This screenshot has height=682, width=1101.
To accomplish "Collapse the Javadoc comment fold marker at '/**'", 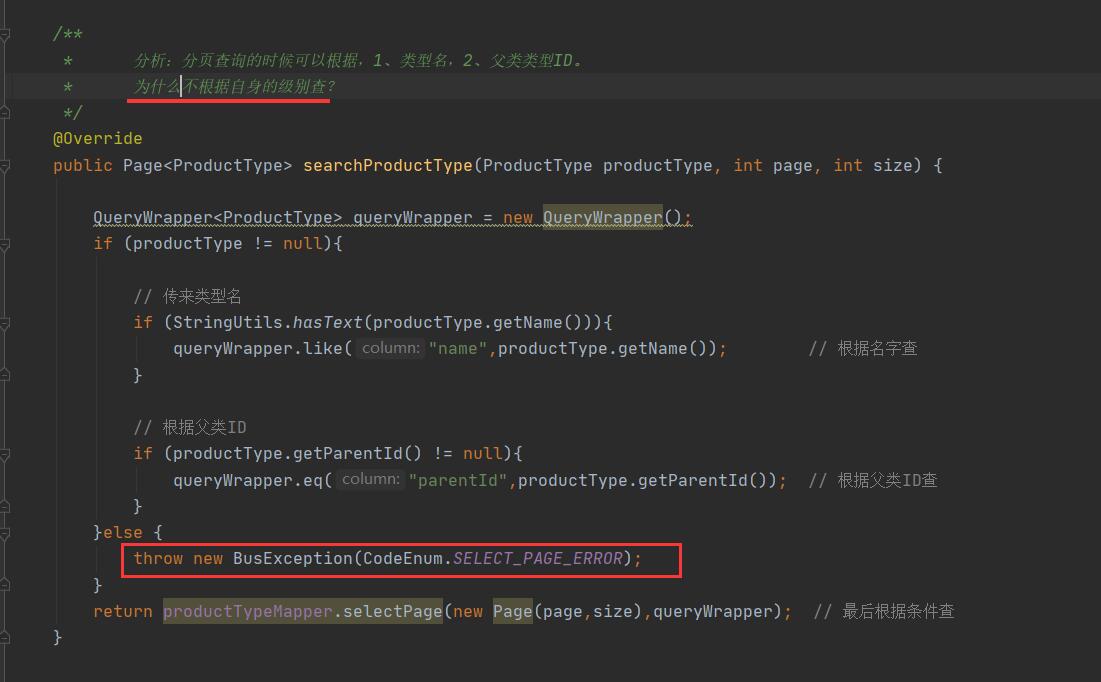I will [x=5, y=34].
